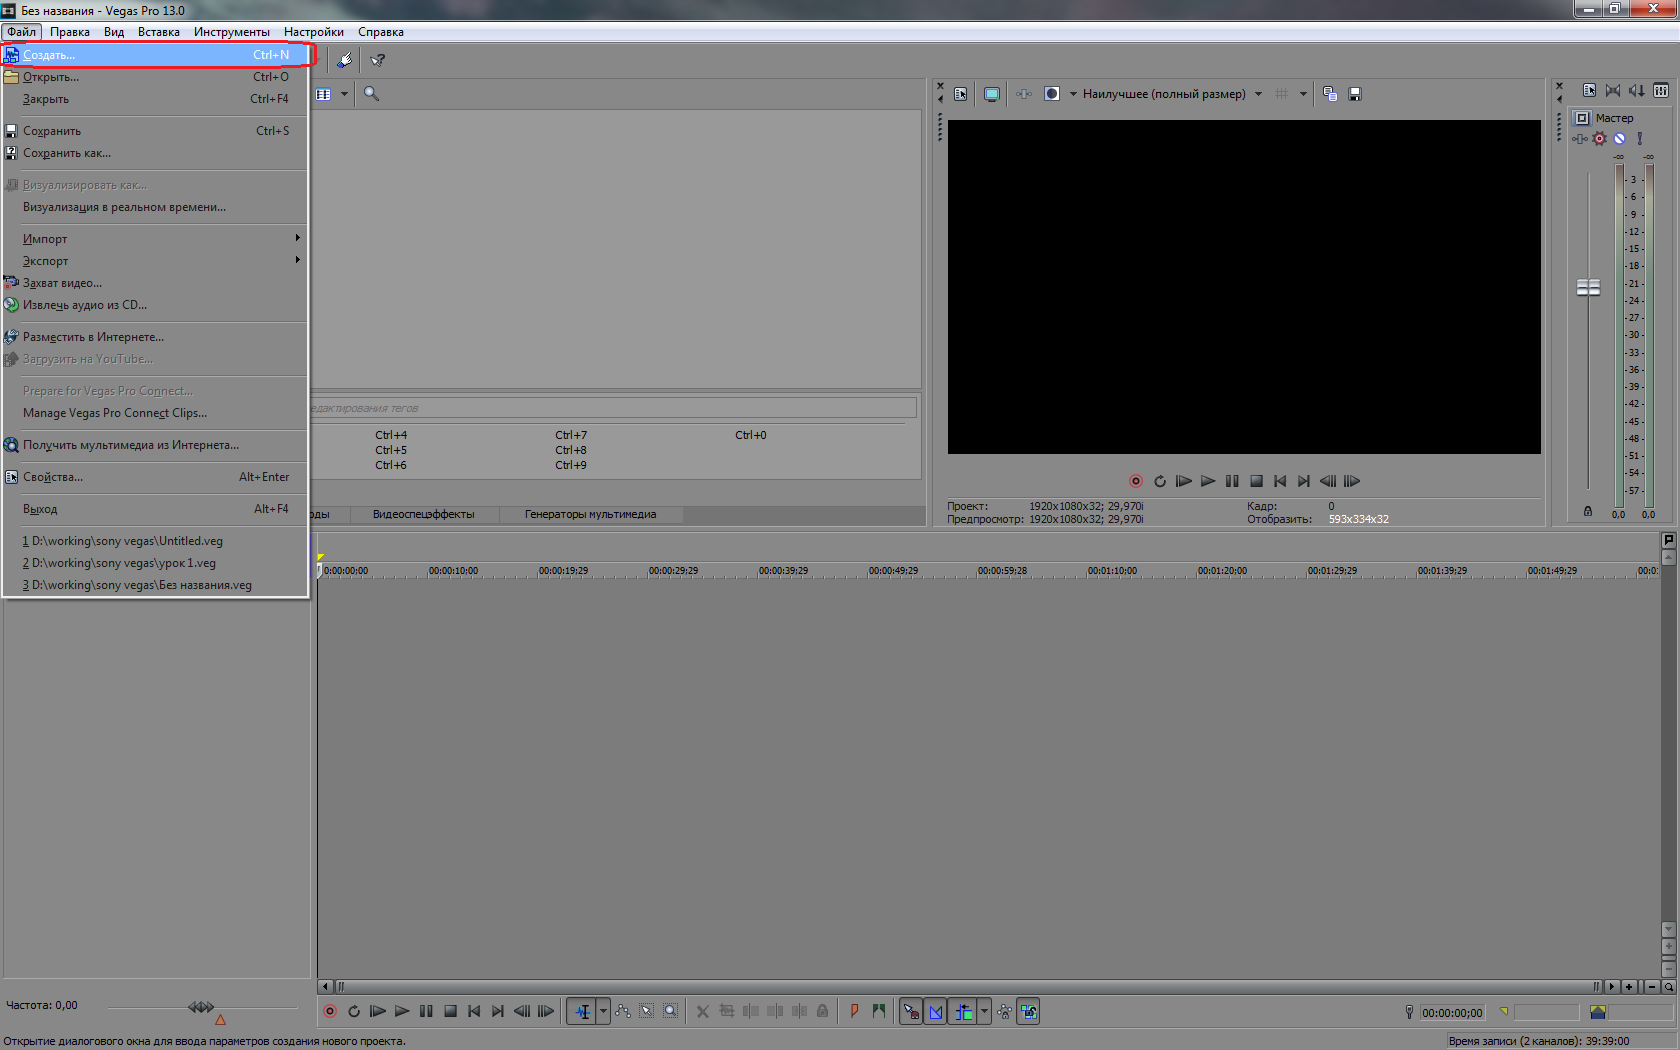Go to start under the video preview
The image size is (1680, 1050).
point(1280,481)
